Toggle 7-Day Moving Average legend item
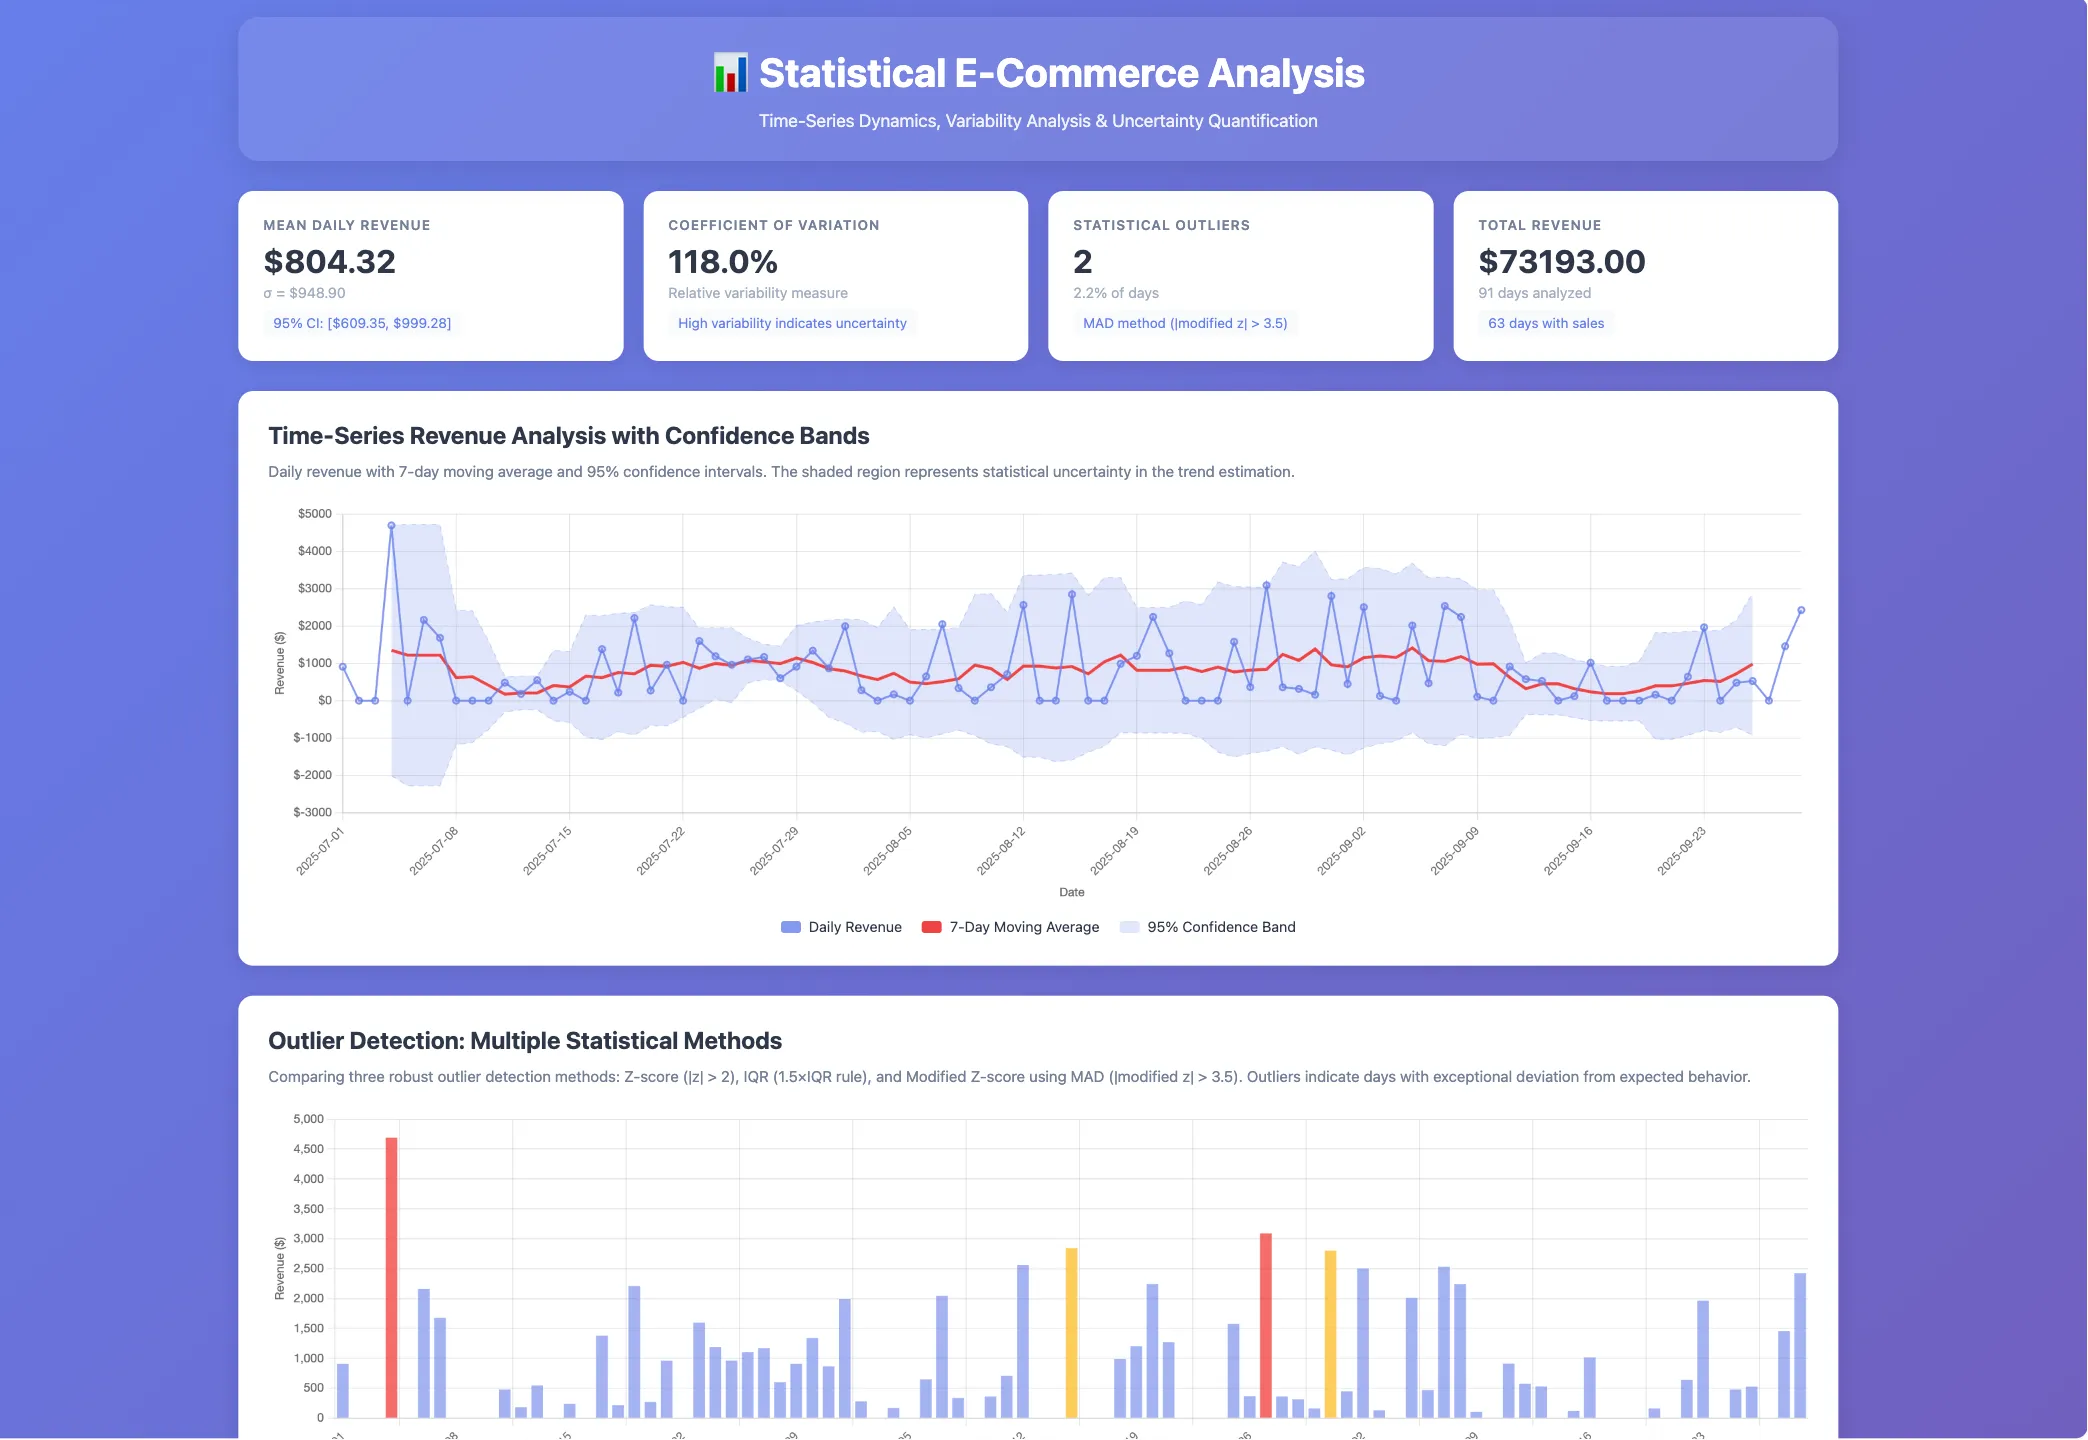Image resolution: width=2088 pixels, height=1440 pixels. pos(1023,927)
